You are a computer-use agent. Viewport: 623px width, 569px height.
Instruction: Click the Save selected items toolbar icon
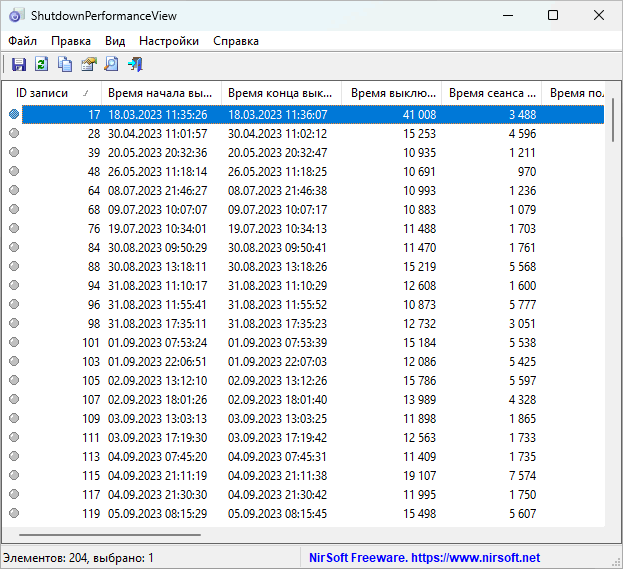(18, 65)
